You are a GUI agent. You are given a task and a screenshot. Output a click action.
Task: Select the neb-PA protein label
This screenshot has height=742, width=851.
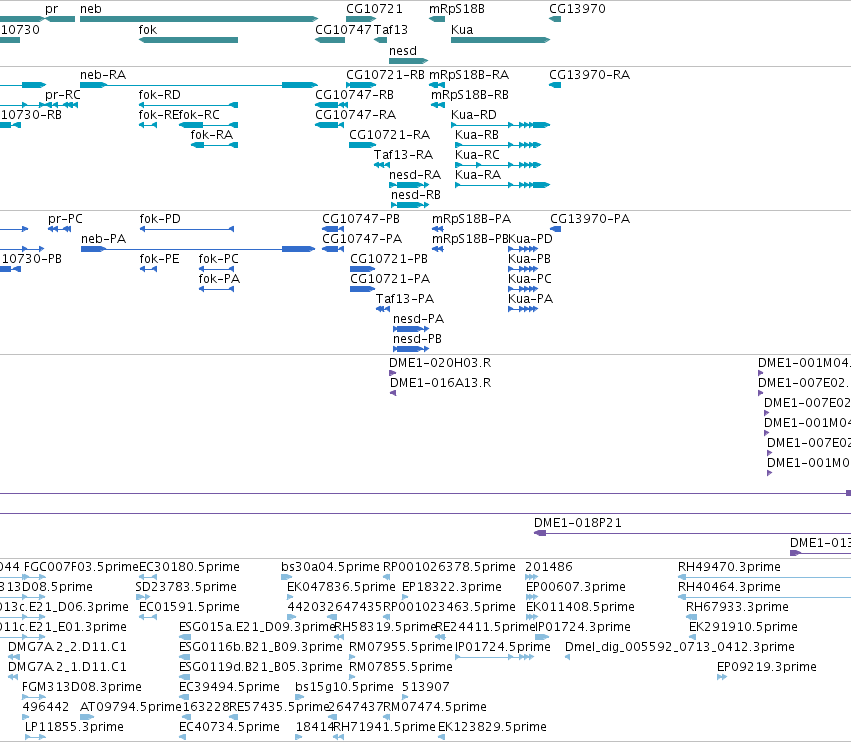point(104,239)
